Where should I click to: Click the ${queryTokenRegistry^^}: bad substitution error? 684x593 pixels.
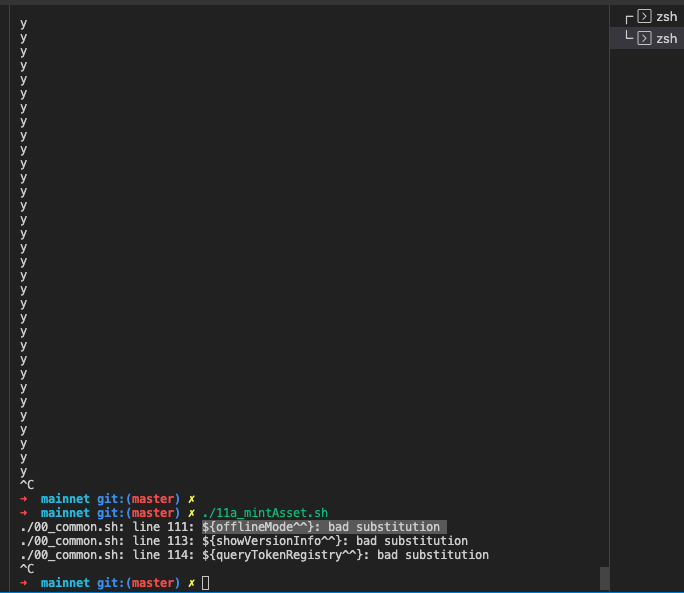tap(345, 555)
